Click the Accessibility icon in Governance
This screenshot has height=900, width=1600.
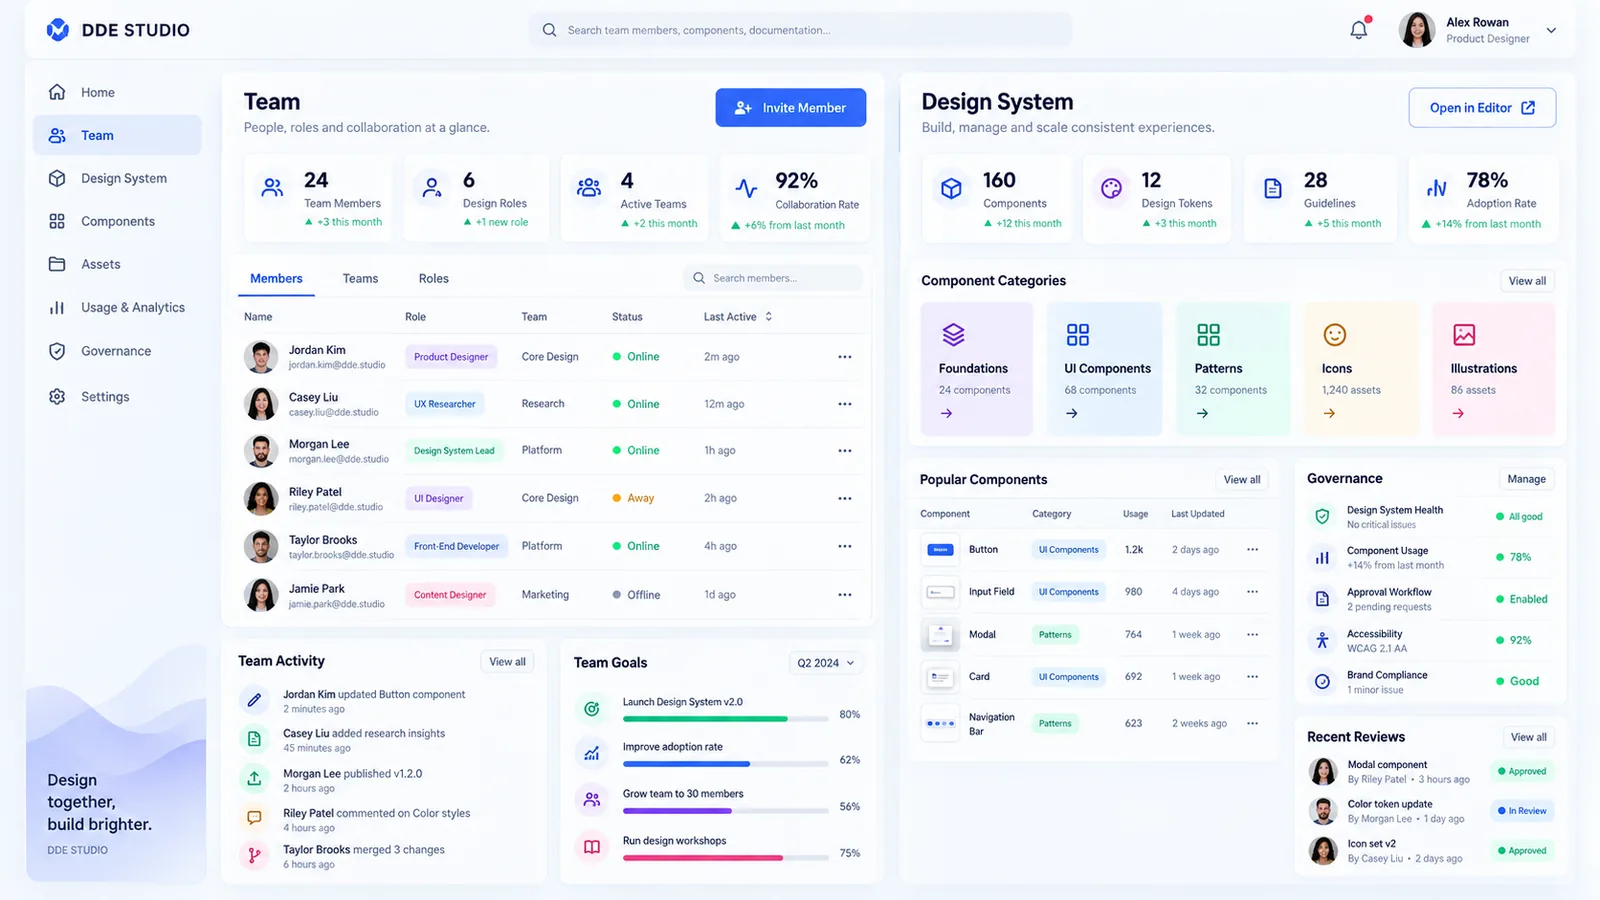[x=1322, y=640]
